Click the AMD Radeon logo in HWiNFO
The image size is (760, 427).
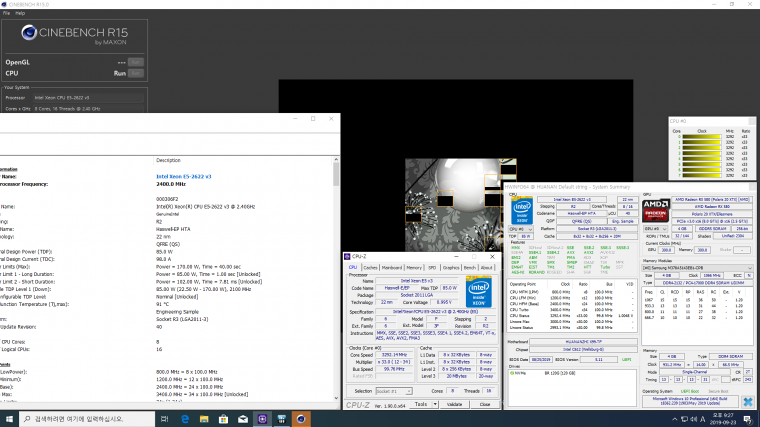click(x=655, y=210)
